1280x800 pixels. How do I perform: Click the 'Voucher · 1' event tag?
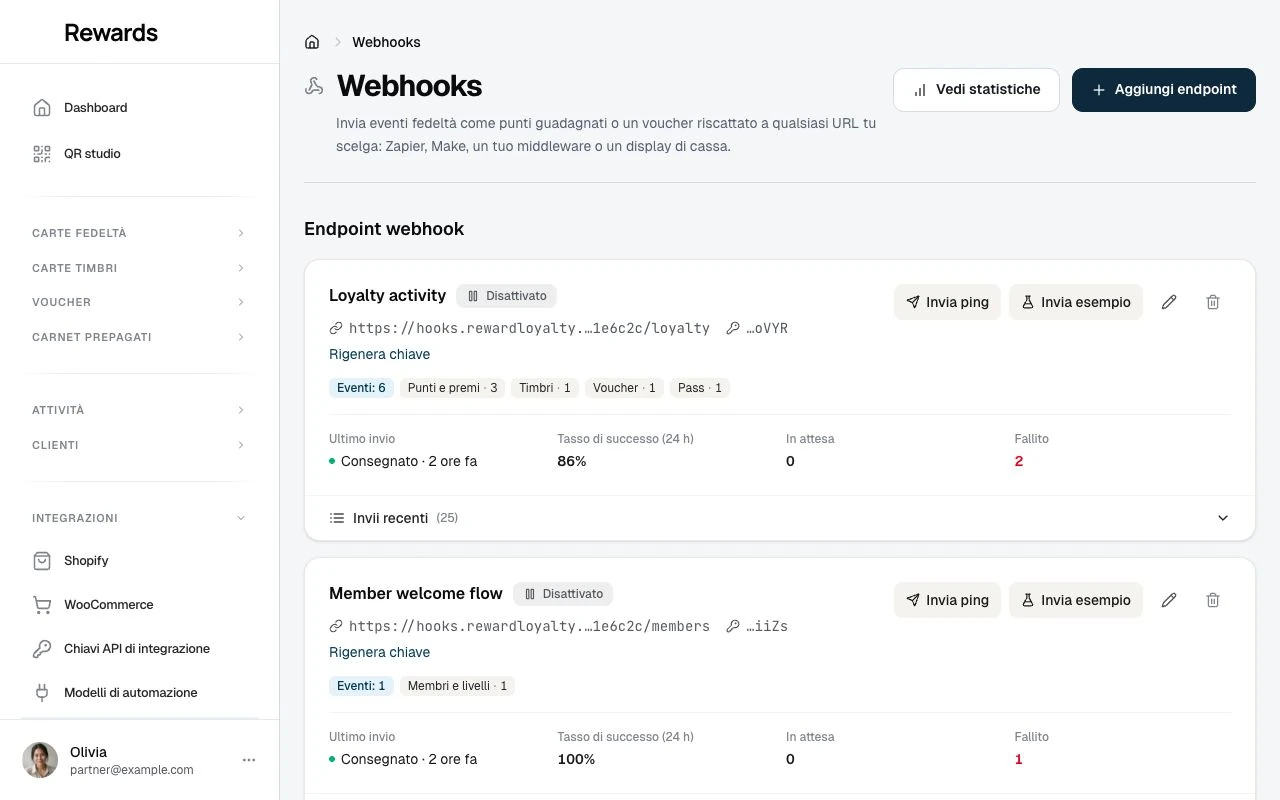click(624, 388)
